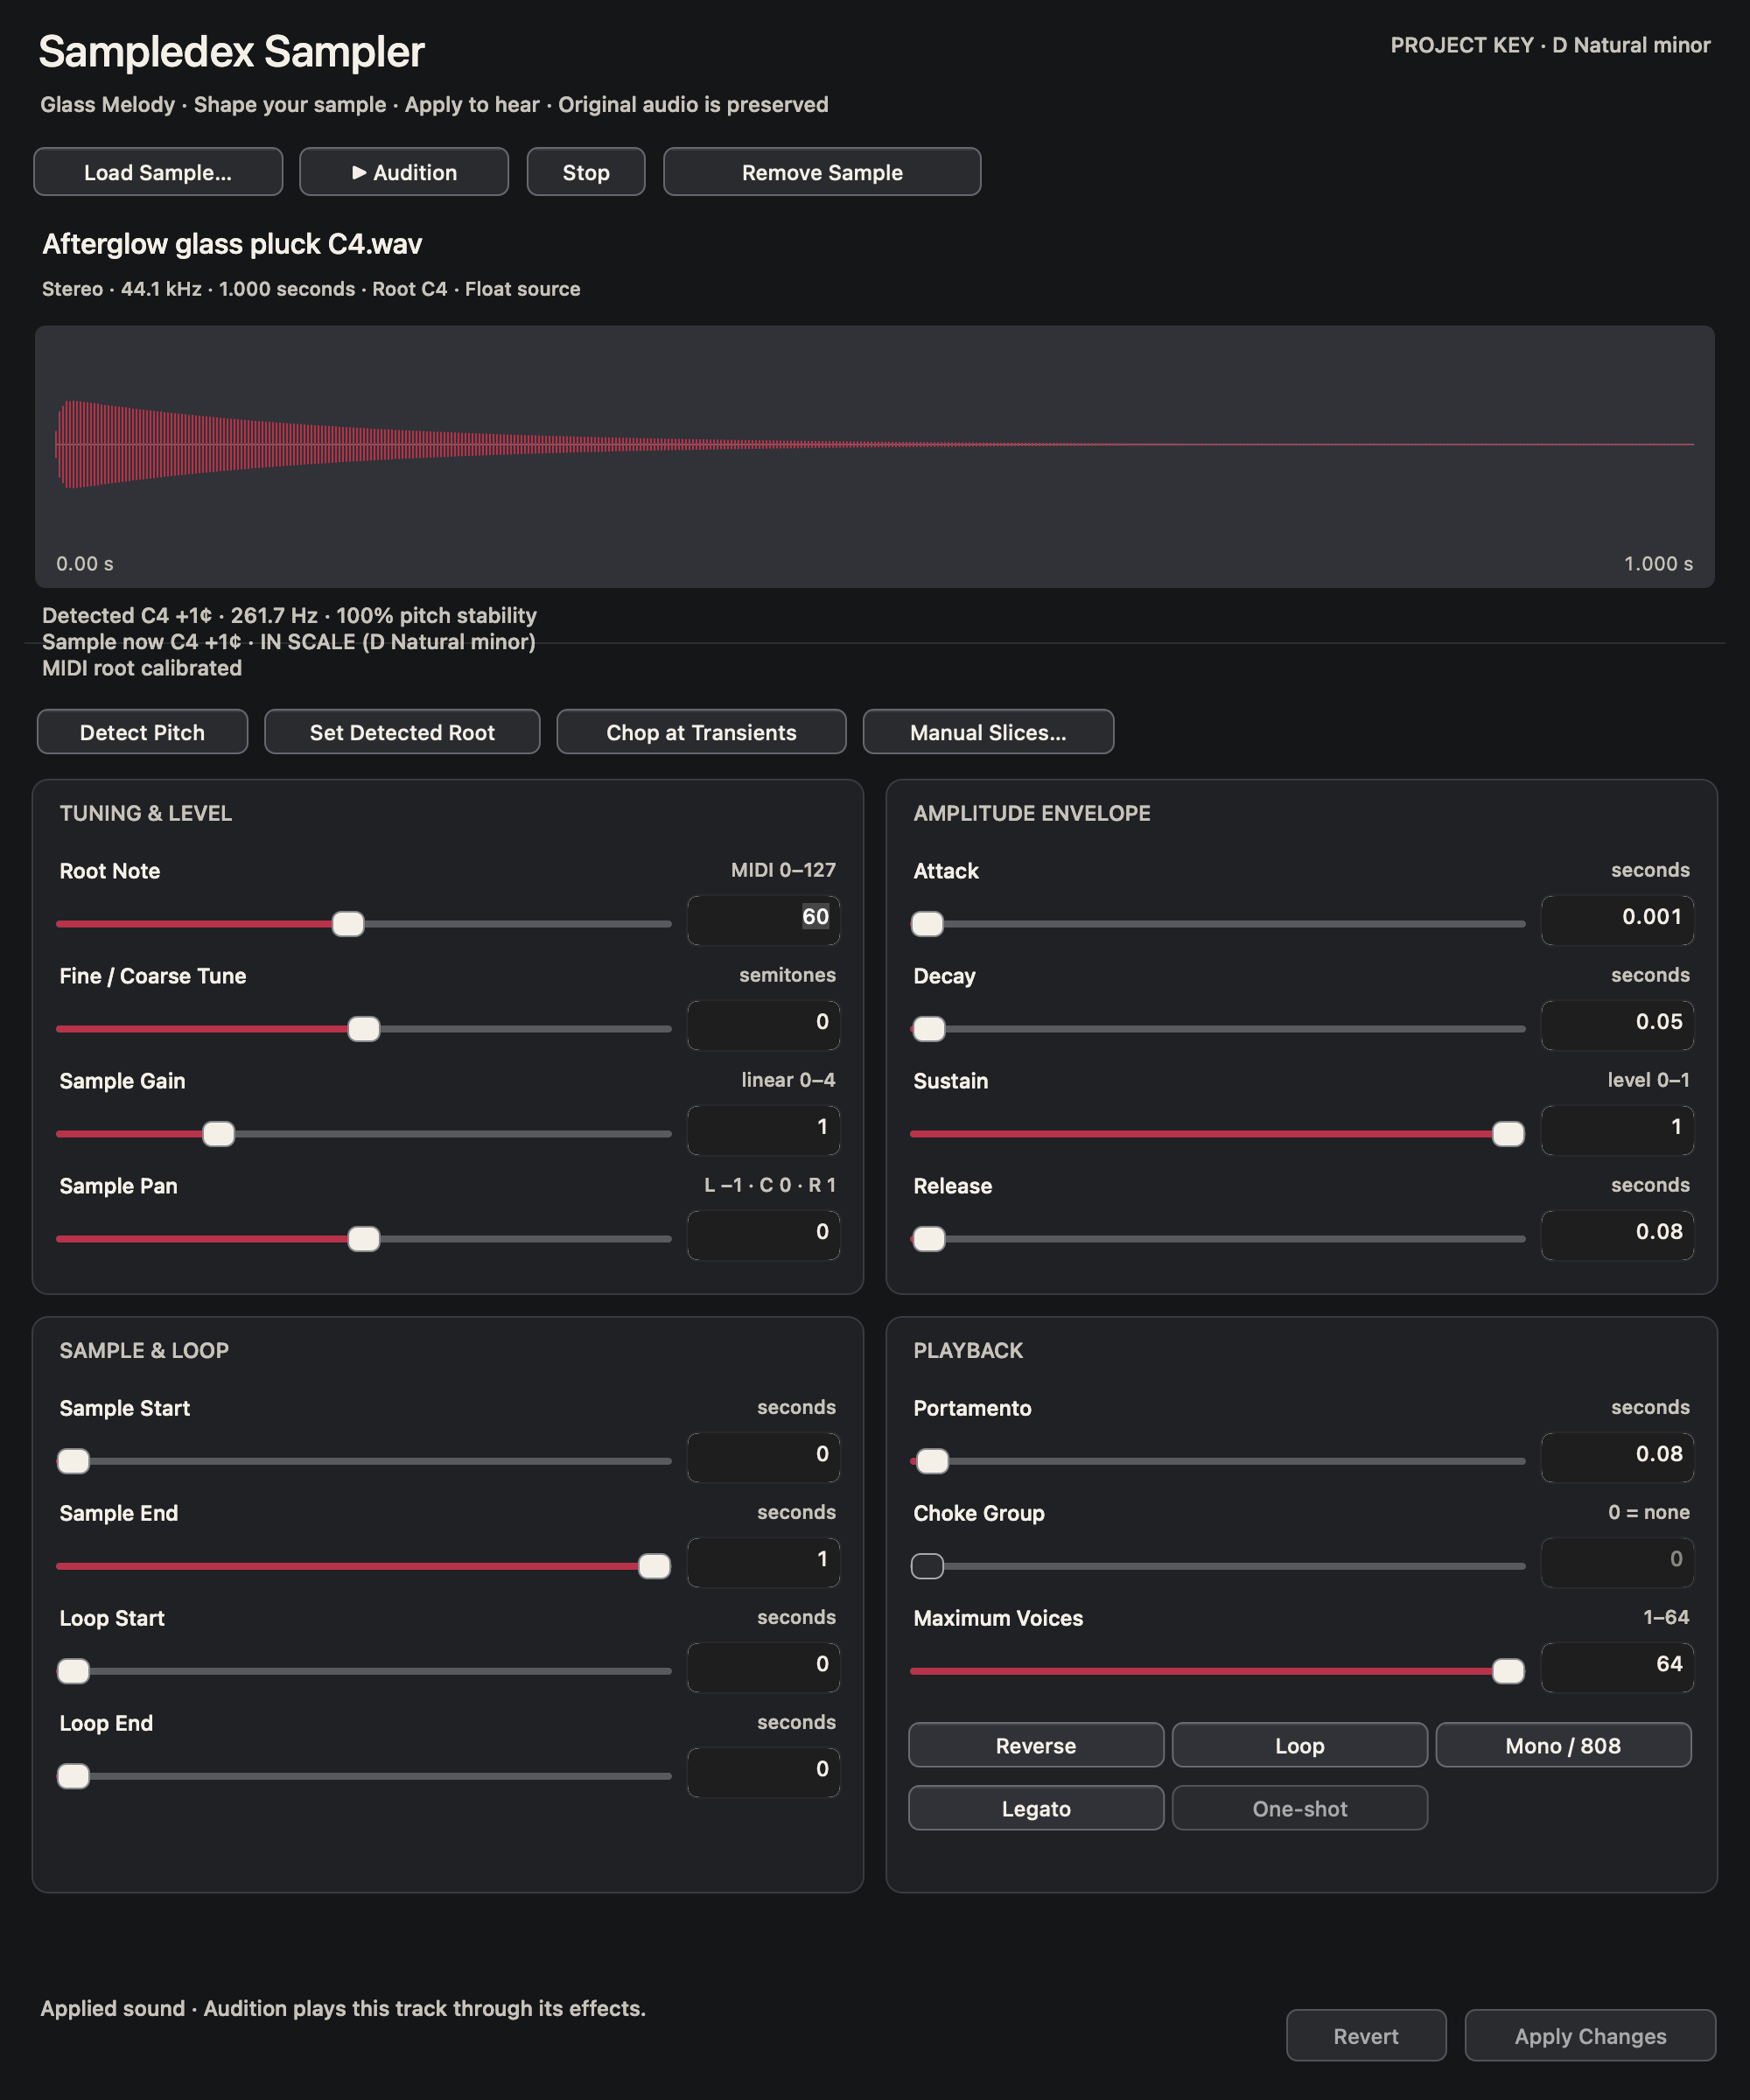Click inside the sample waveform display
The image size is (1750, 2100).
pyautogui.click(x=875, y=456)
